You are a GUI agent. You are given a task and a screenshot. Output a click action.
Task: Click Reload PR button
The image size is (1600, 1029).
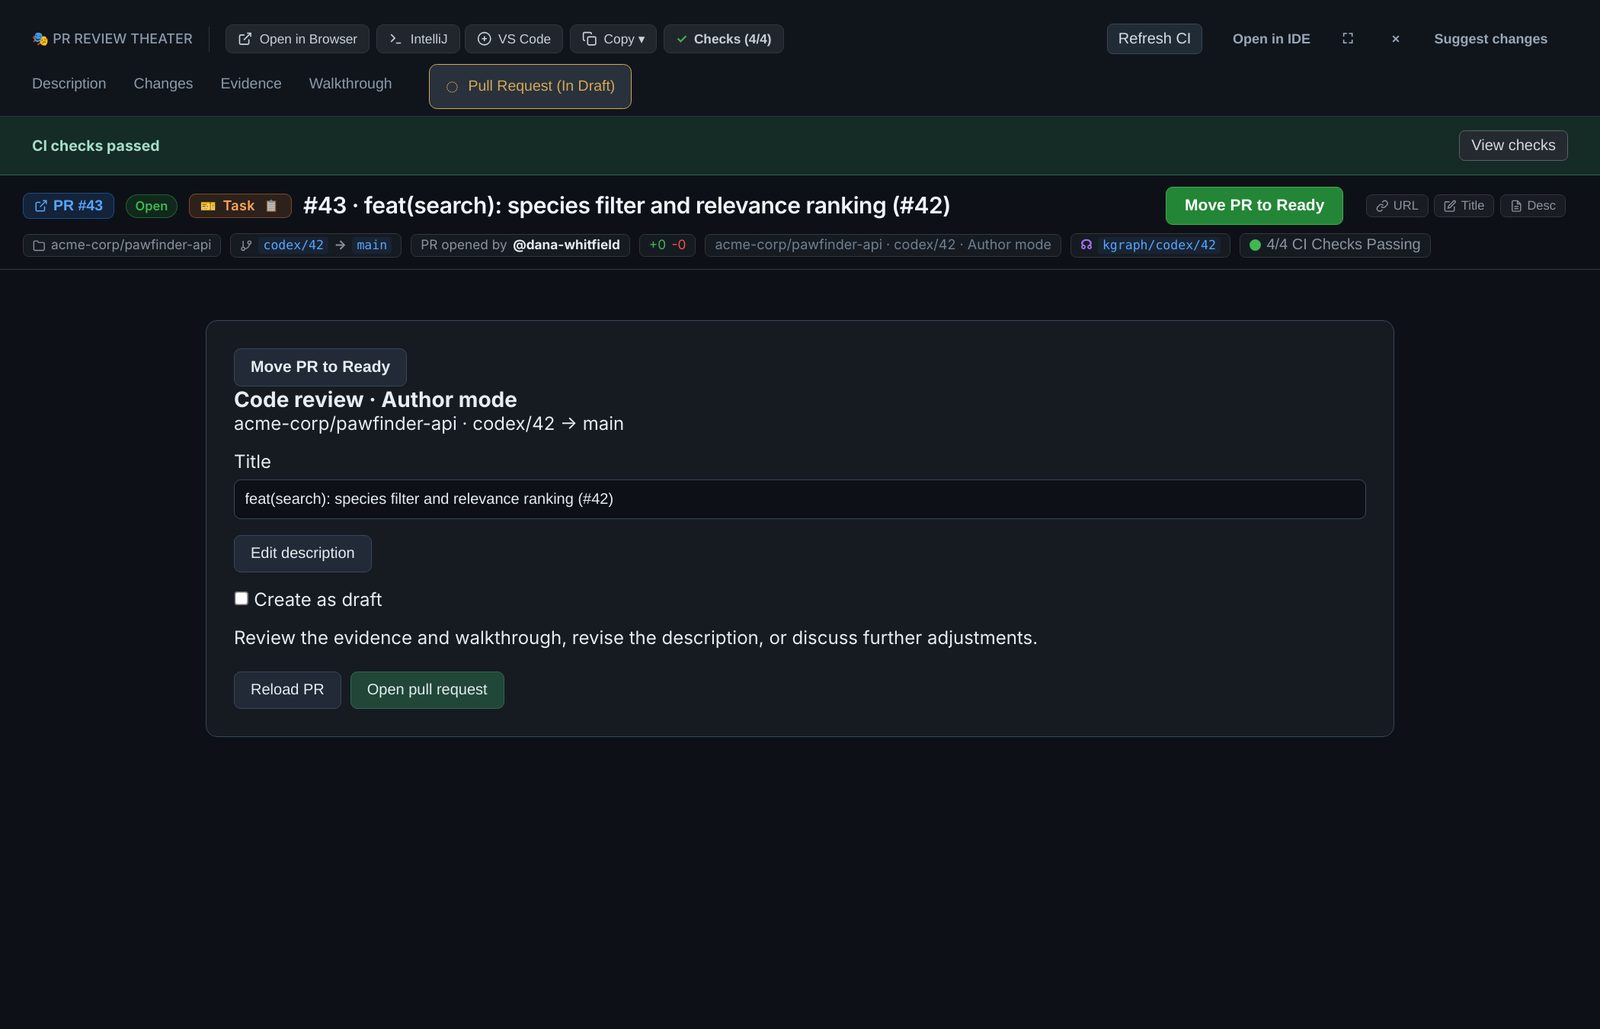tap(287, 690)
